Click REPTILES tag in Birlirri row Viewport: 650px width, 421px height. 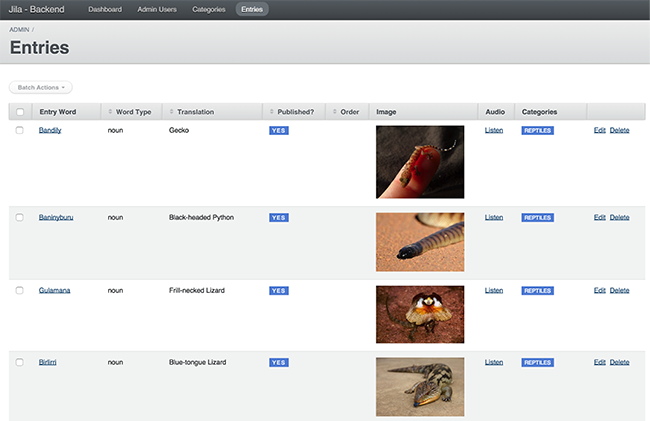click(537, 362)
